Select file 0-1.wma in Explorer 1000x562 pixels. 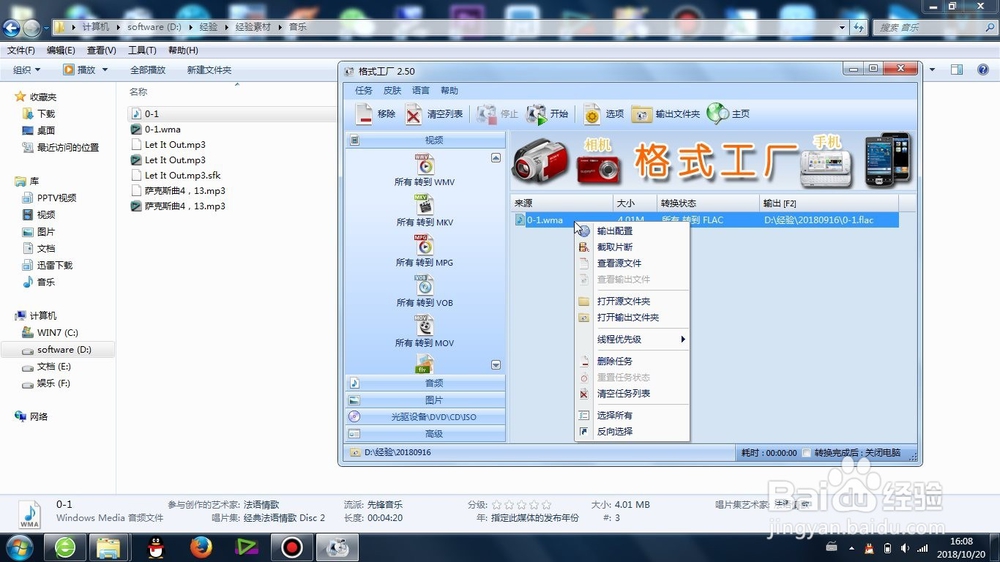pyautogui.click(x=162, y=129)
